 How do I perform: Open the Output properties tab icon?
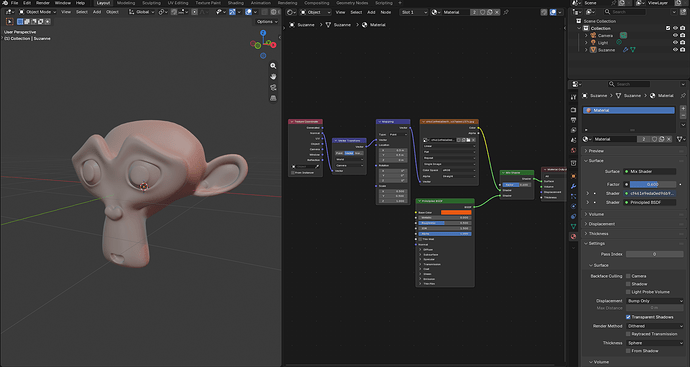pyautogui.click(x=573, y=120)
